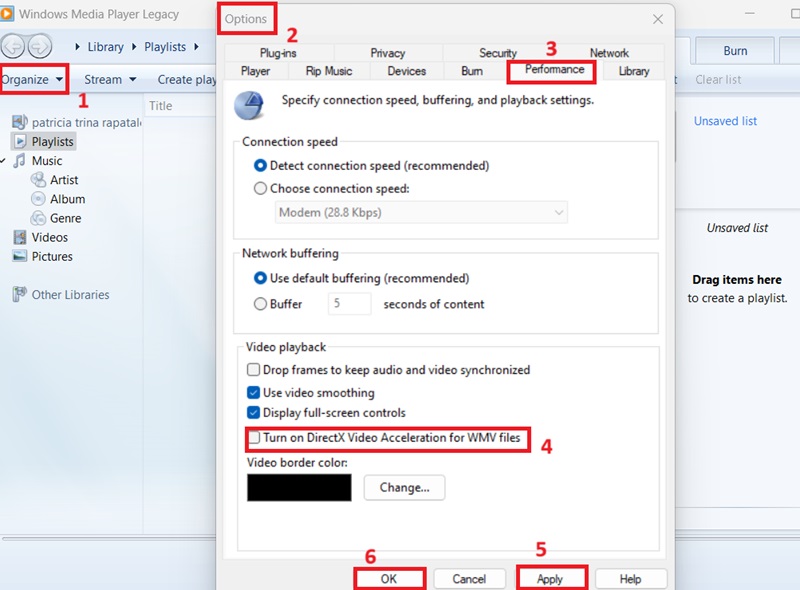This screenshot has height=590, width=800.
Task: Close the Options dialog with X
Action: (x=658, y=19)
